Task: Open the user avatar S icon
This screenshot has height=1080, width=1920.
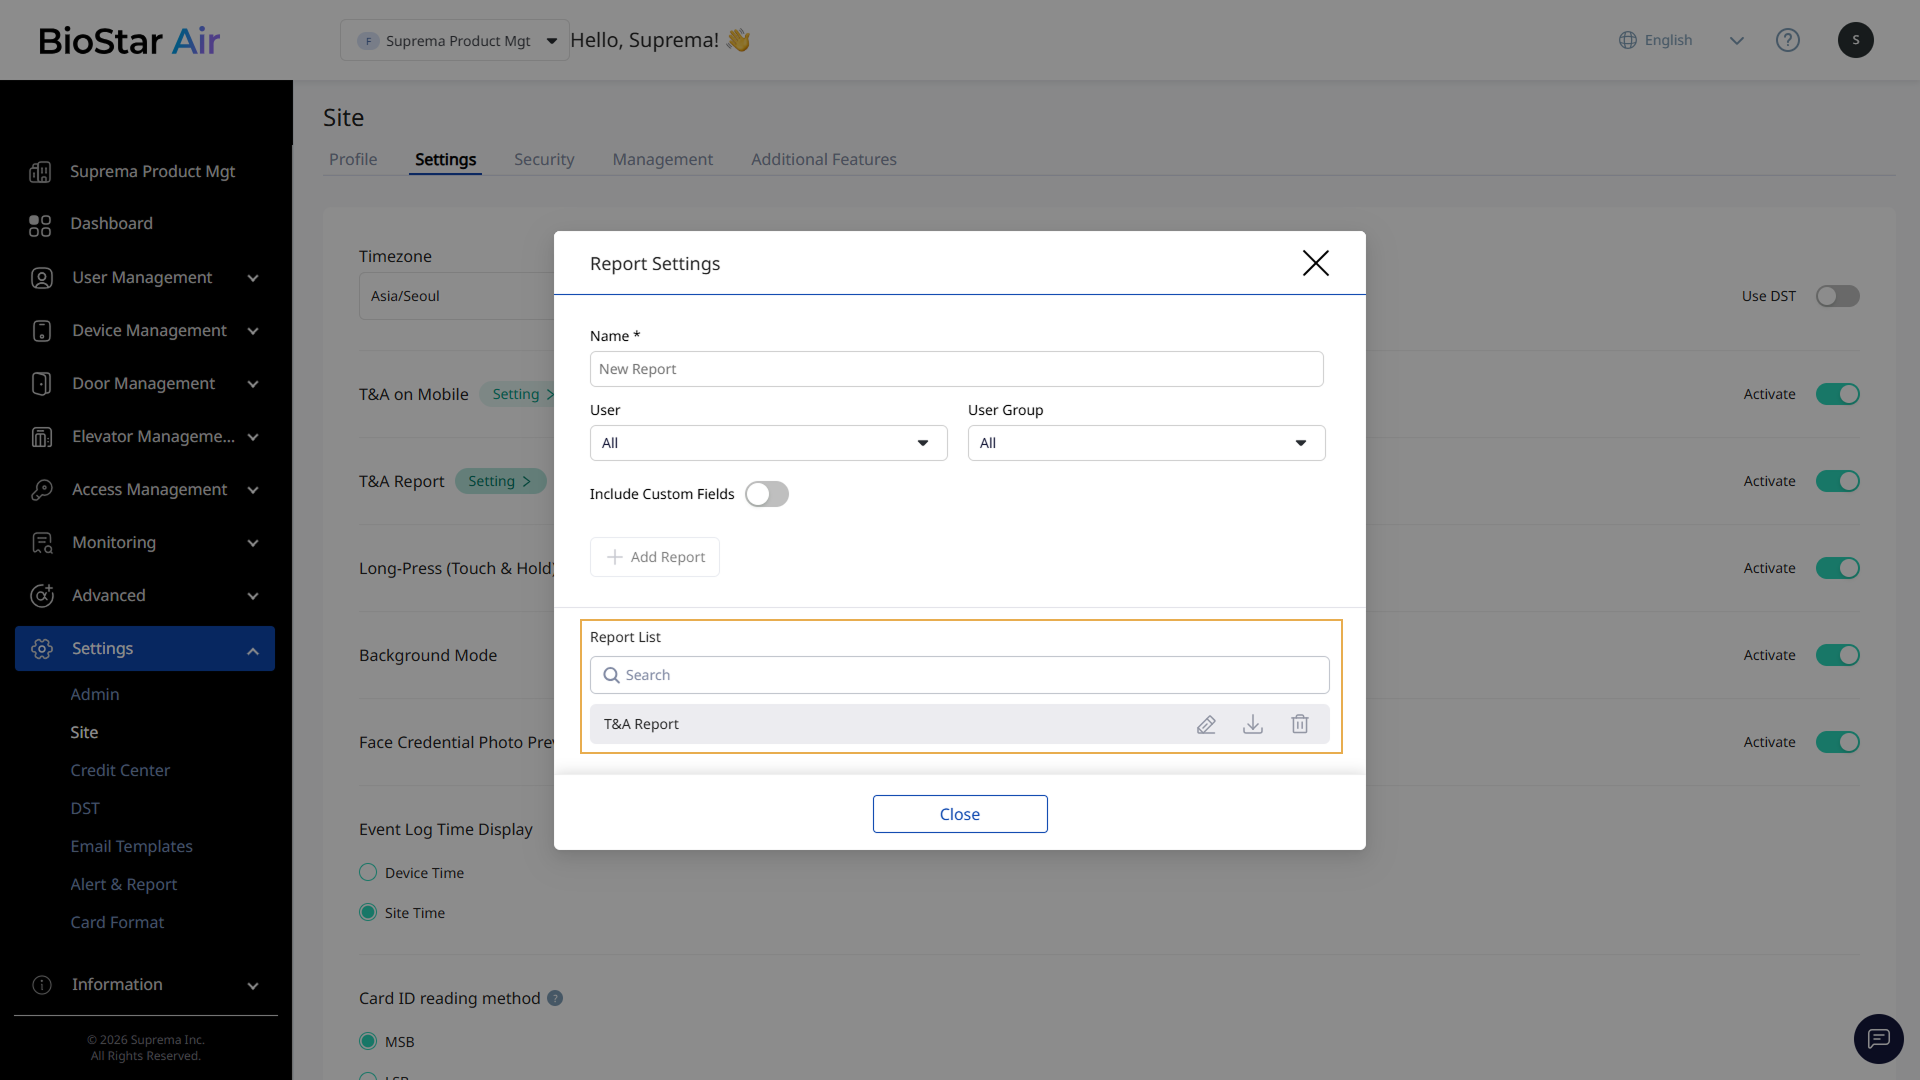Action: coord(1855,40)
